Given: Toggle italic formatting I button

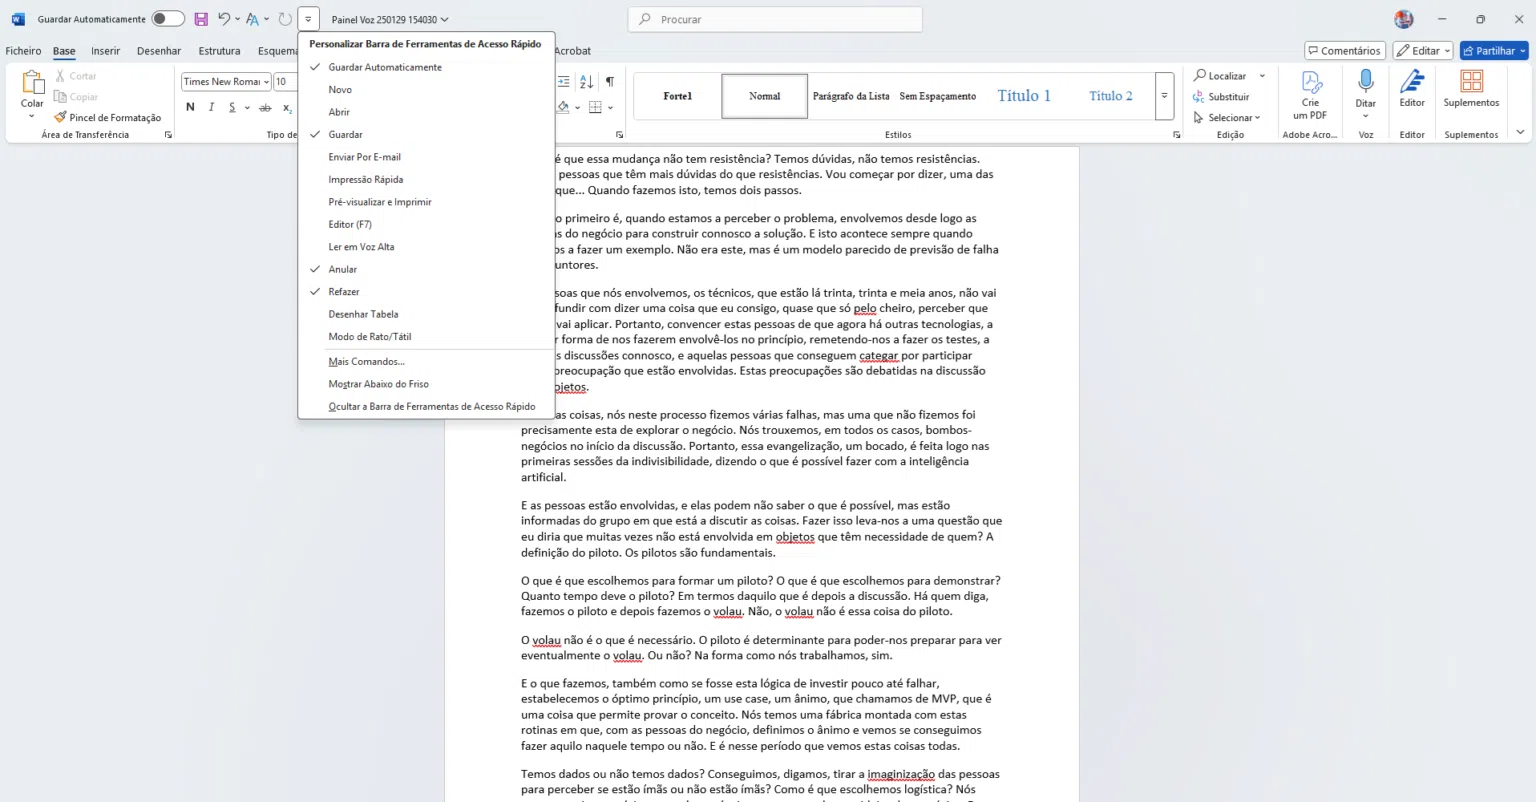Looking at the screenshot, I should click(211, 107).
